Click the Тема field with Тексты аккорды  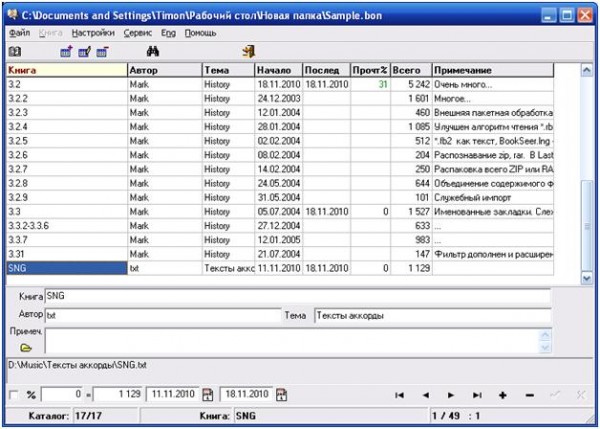tap(433, 316)
